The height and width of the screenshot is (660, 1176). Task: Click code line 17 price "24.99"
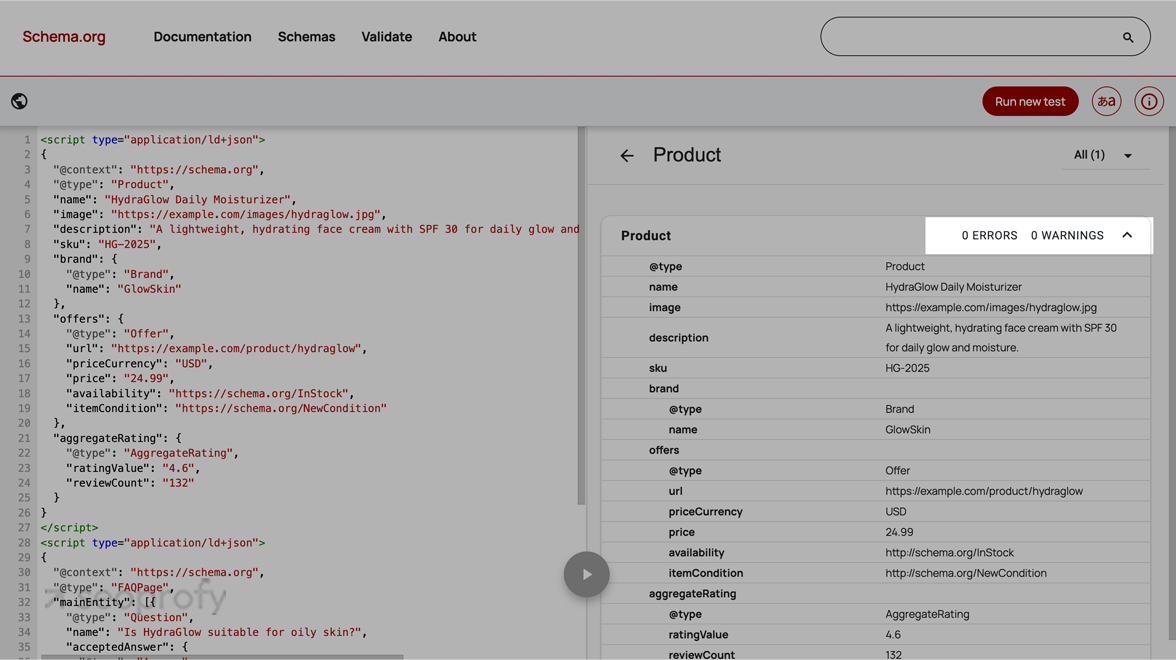[120, 379]
